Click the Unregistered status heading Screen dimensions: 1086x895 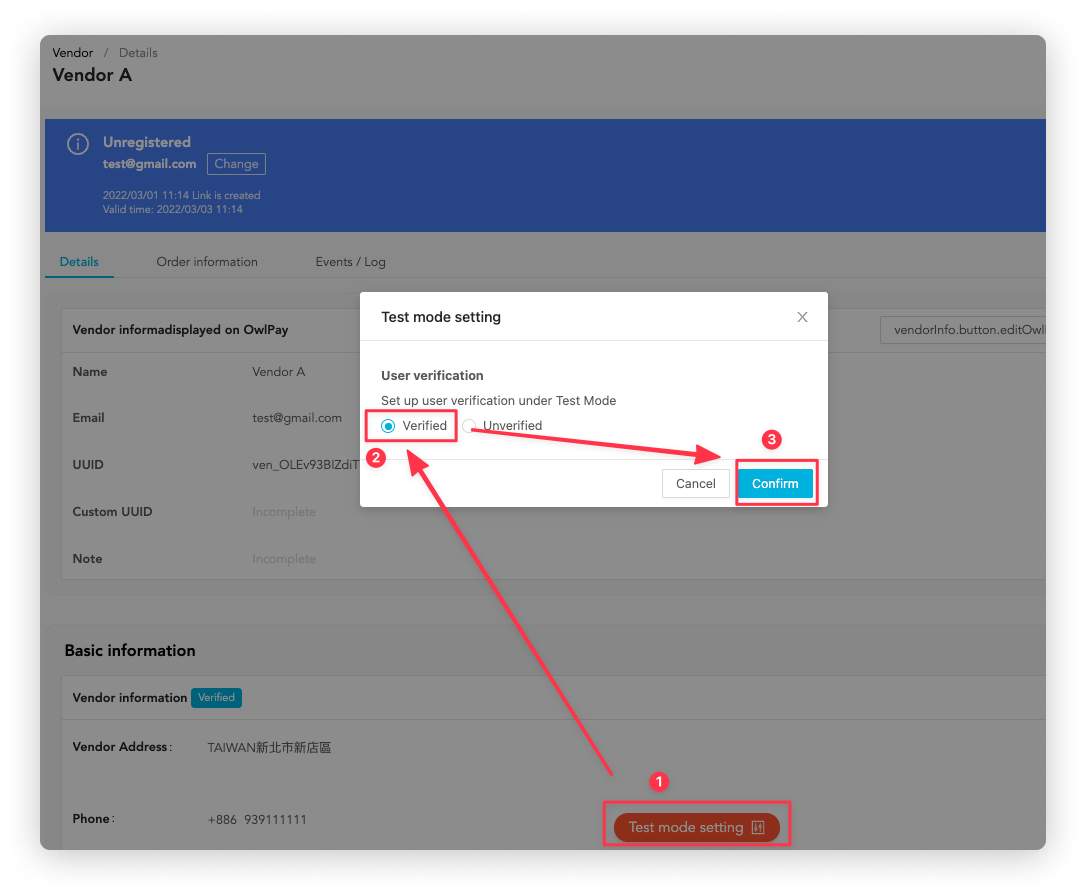pyautogui.click(x=147, y=142)
